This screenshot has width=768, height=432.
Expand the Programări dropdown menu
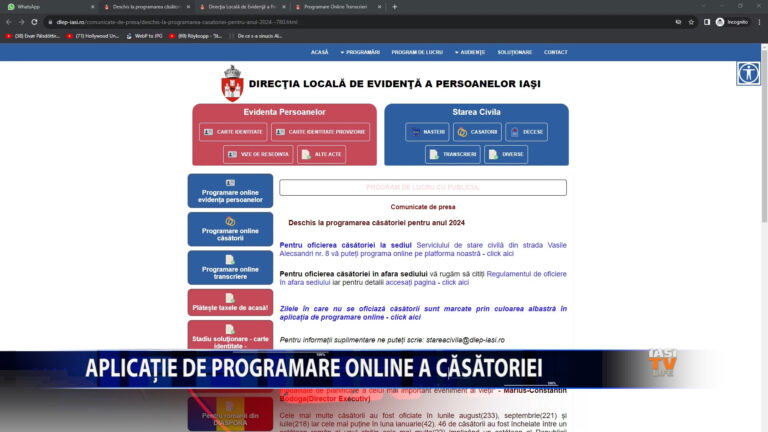tap(360, 52)
